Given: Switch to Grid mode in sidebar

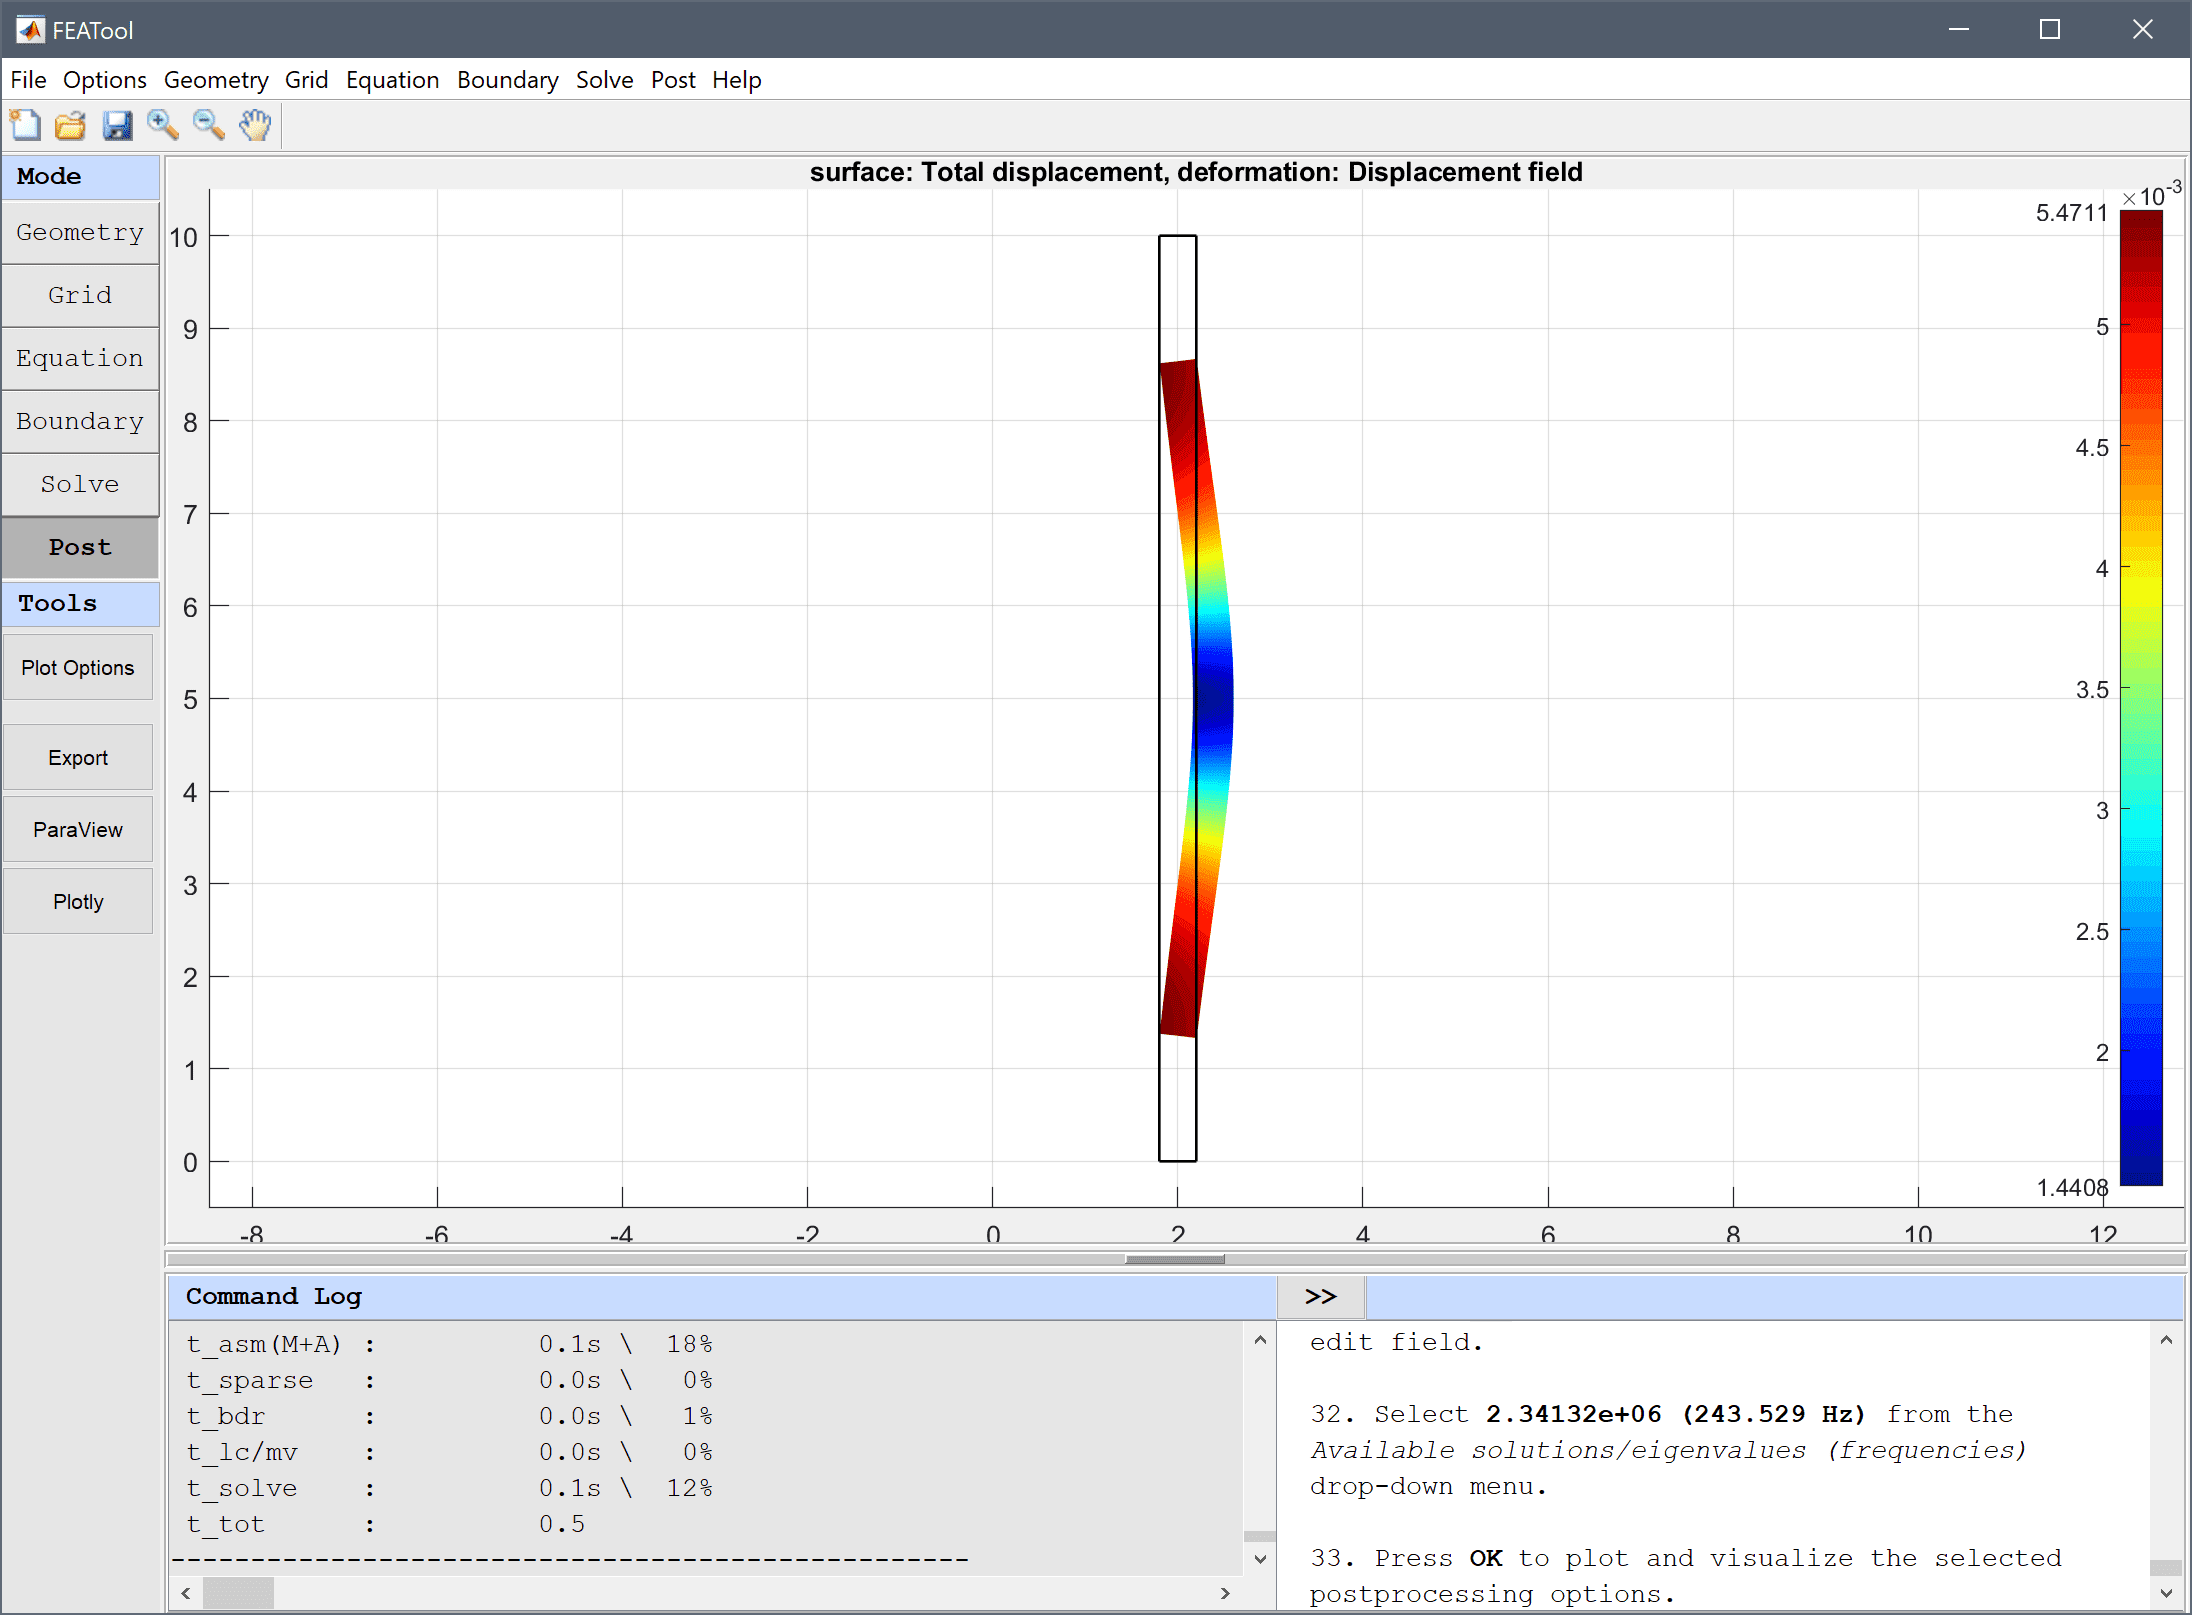Looking at the screenshot, I should (80, 296).
